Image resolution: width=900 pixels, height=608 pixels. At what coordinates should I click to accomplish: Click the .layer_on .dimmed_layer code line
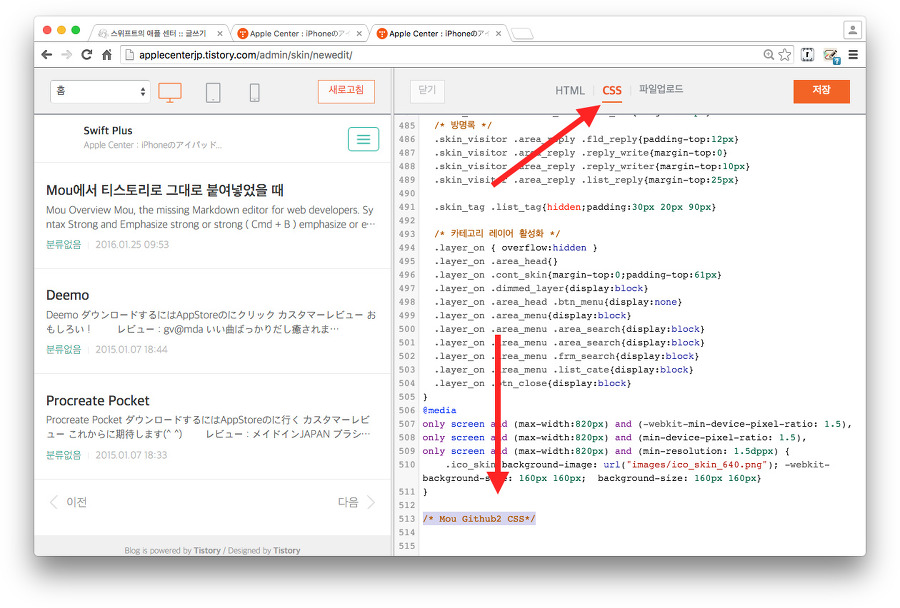pyautogui.click(x=541, y=288)
